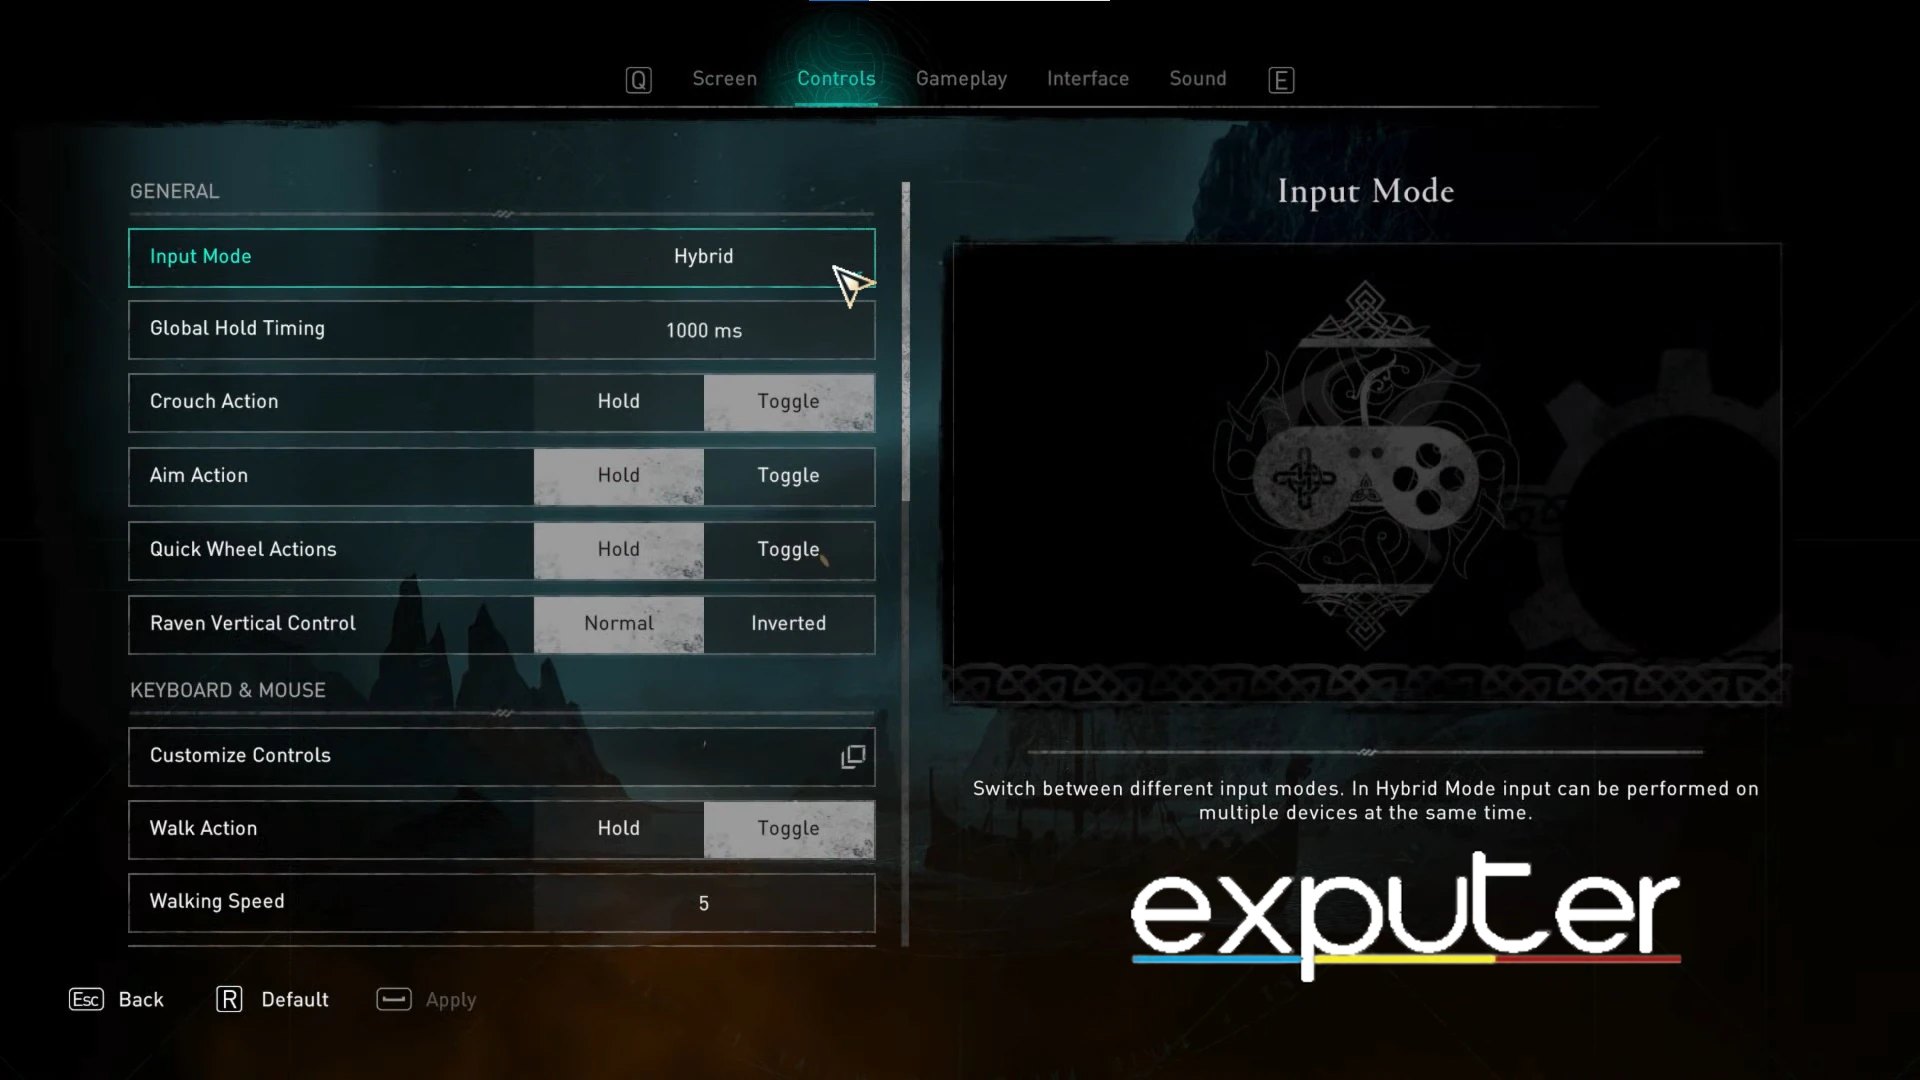Select the Gameplay tab in settings
This screenshot has height=1080, width=1920.
[961, 78]
